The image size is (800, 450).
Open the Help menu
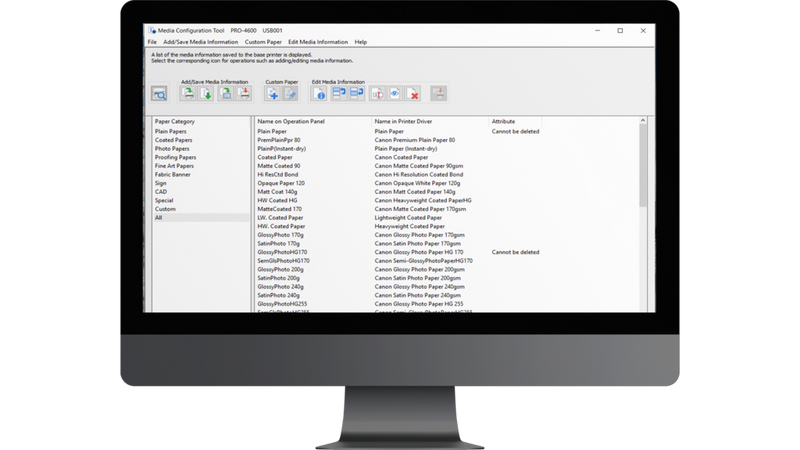click(361, 42)
